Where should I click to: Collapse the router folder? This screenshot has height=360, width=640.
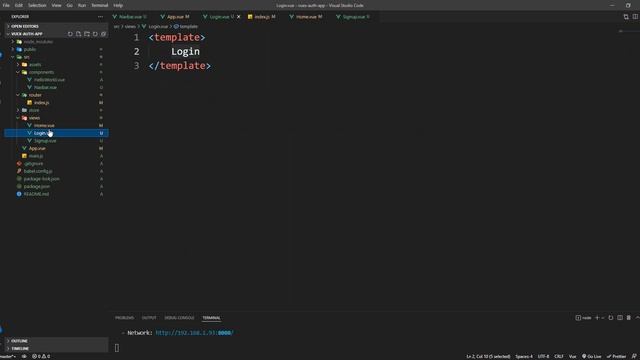coord(56,95)
